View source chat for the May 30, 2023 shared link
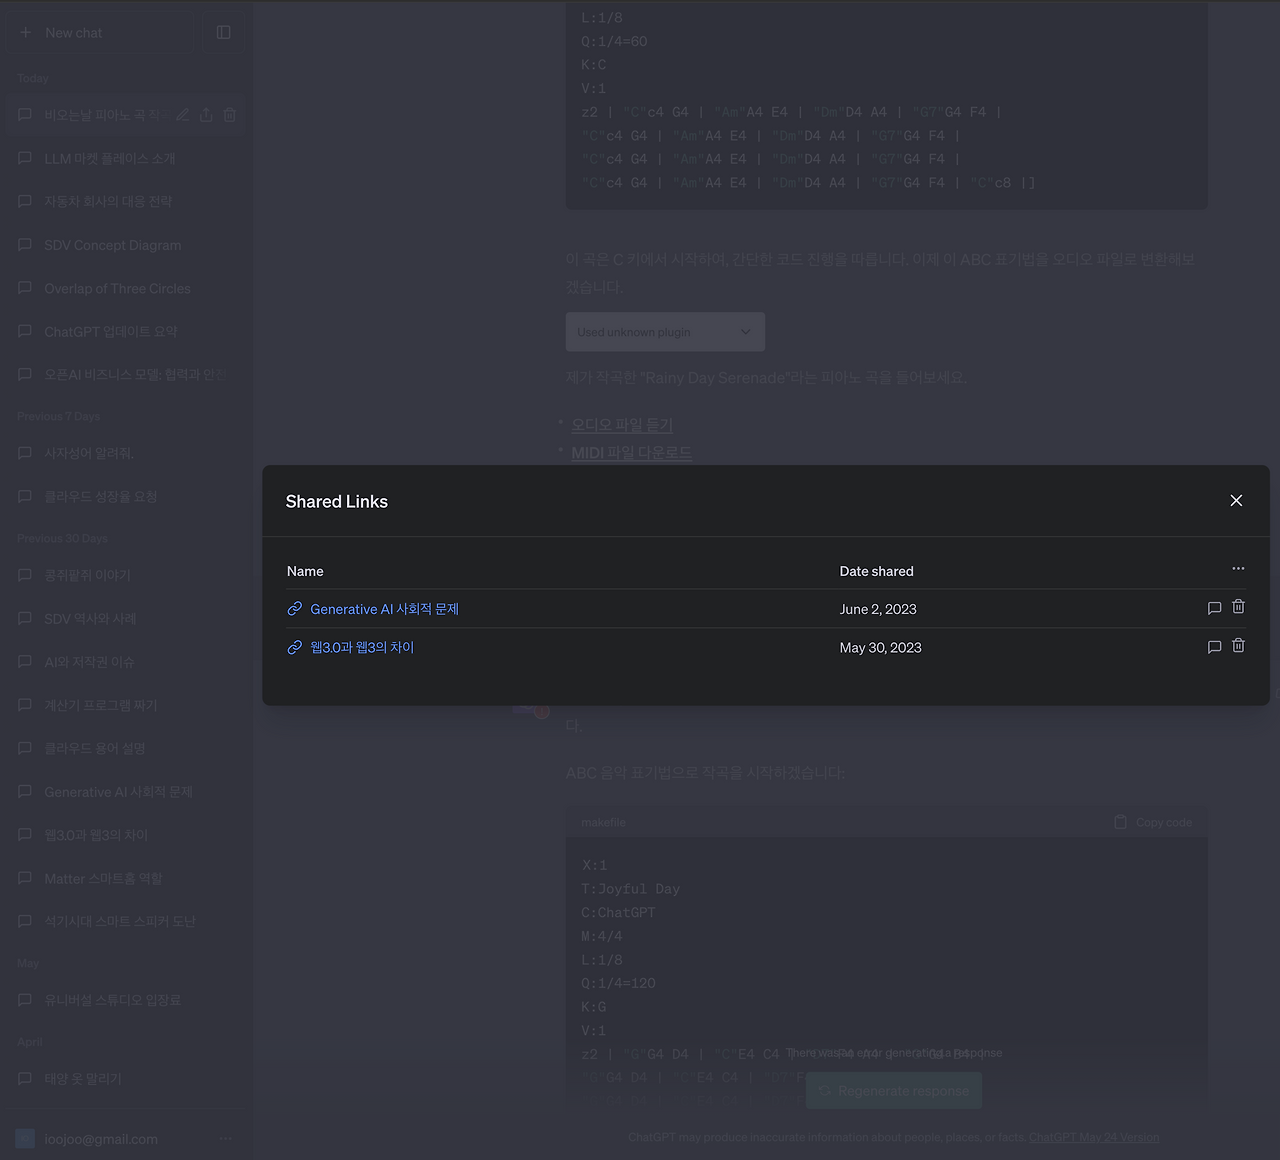Image resolution: width=1280 pixels, height=1160 pixels. (x=1214, y=647)
